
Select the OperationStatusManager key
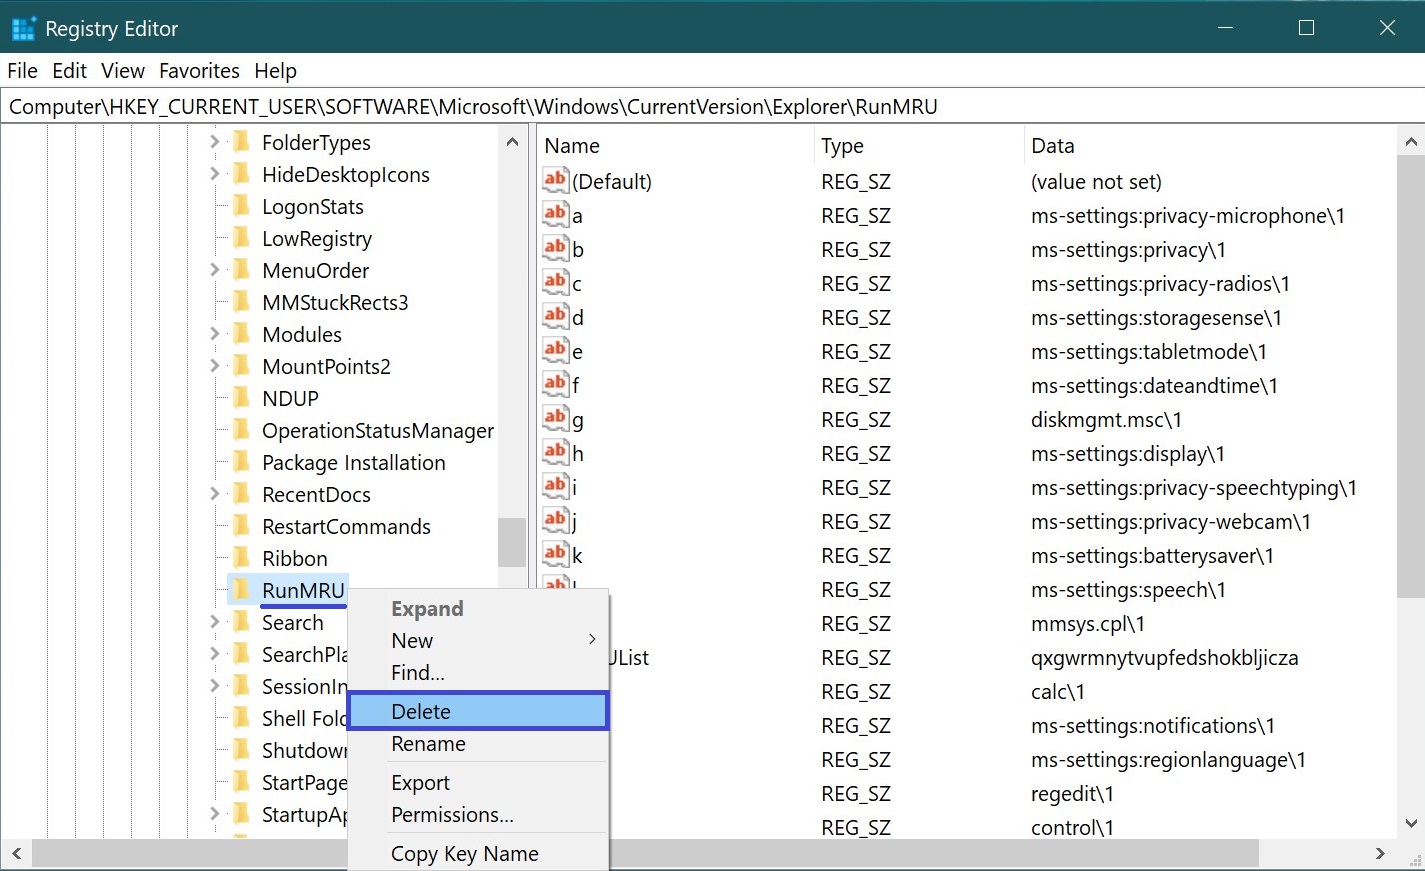pos(378,430)
